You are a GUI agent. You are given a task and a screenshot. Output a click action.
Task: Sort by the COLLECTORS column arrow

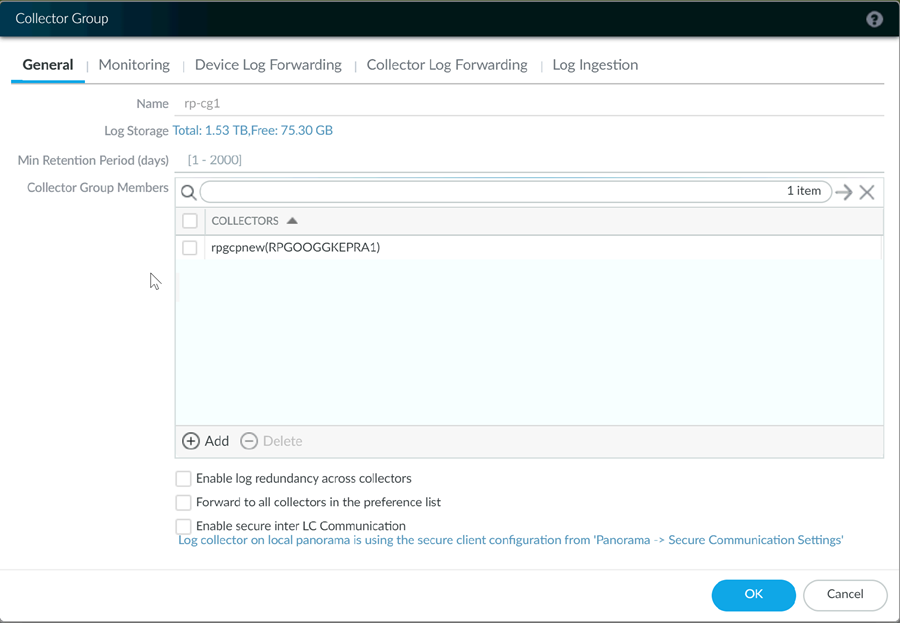click(292, 221)
